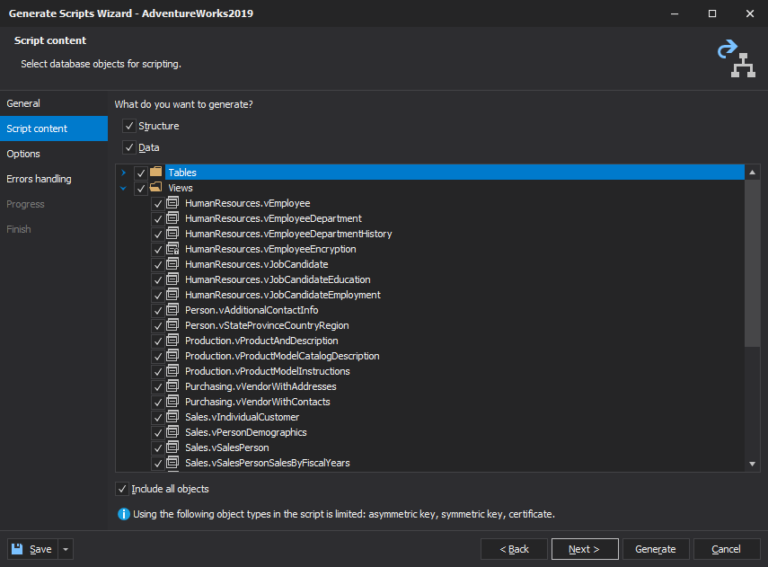Toggle the Include all objects checkbox
The image size is (768, 567).
(x=122, y=489)
